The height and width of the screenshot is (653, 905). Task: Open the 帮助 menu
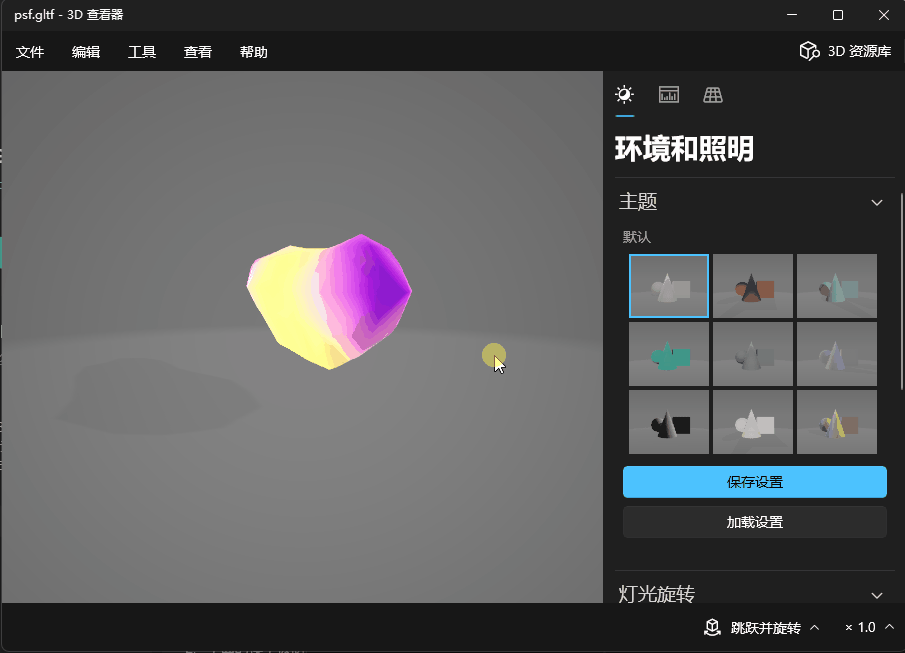coord(254,52)
